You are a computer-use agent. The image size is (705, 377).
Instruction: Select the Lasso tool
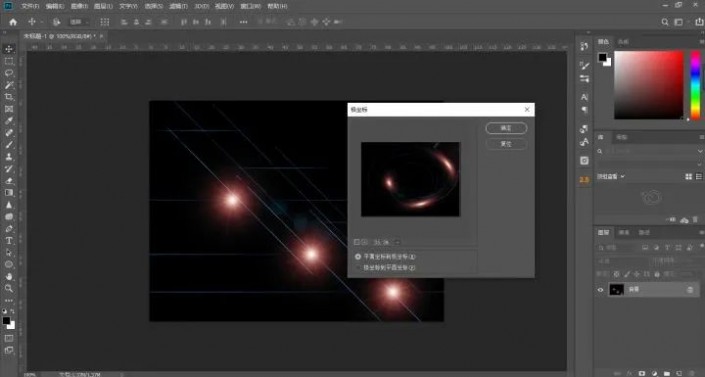(x=9, y=73)
